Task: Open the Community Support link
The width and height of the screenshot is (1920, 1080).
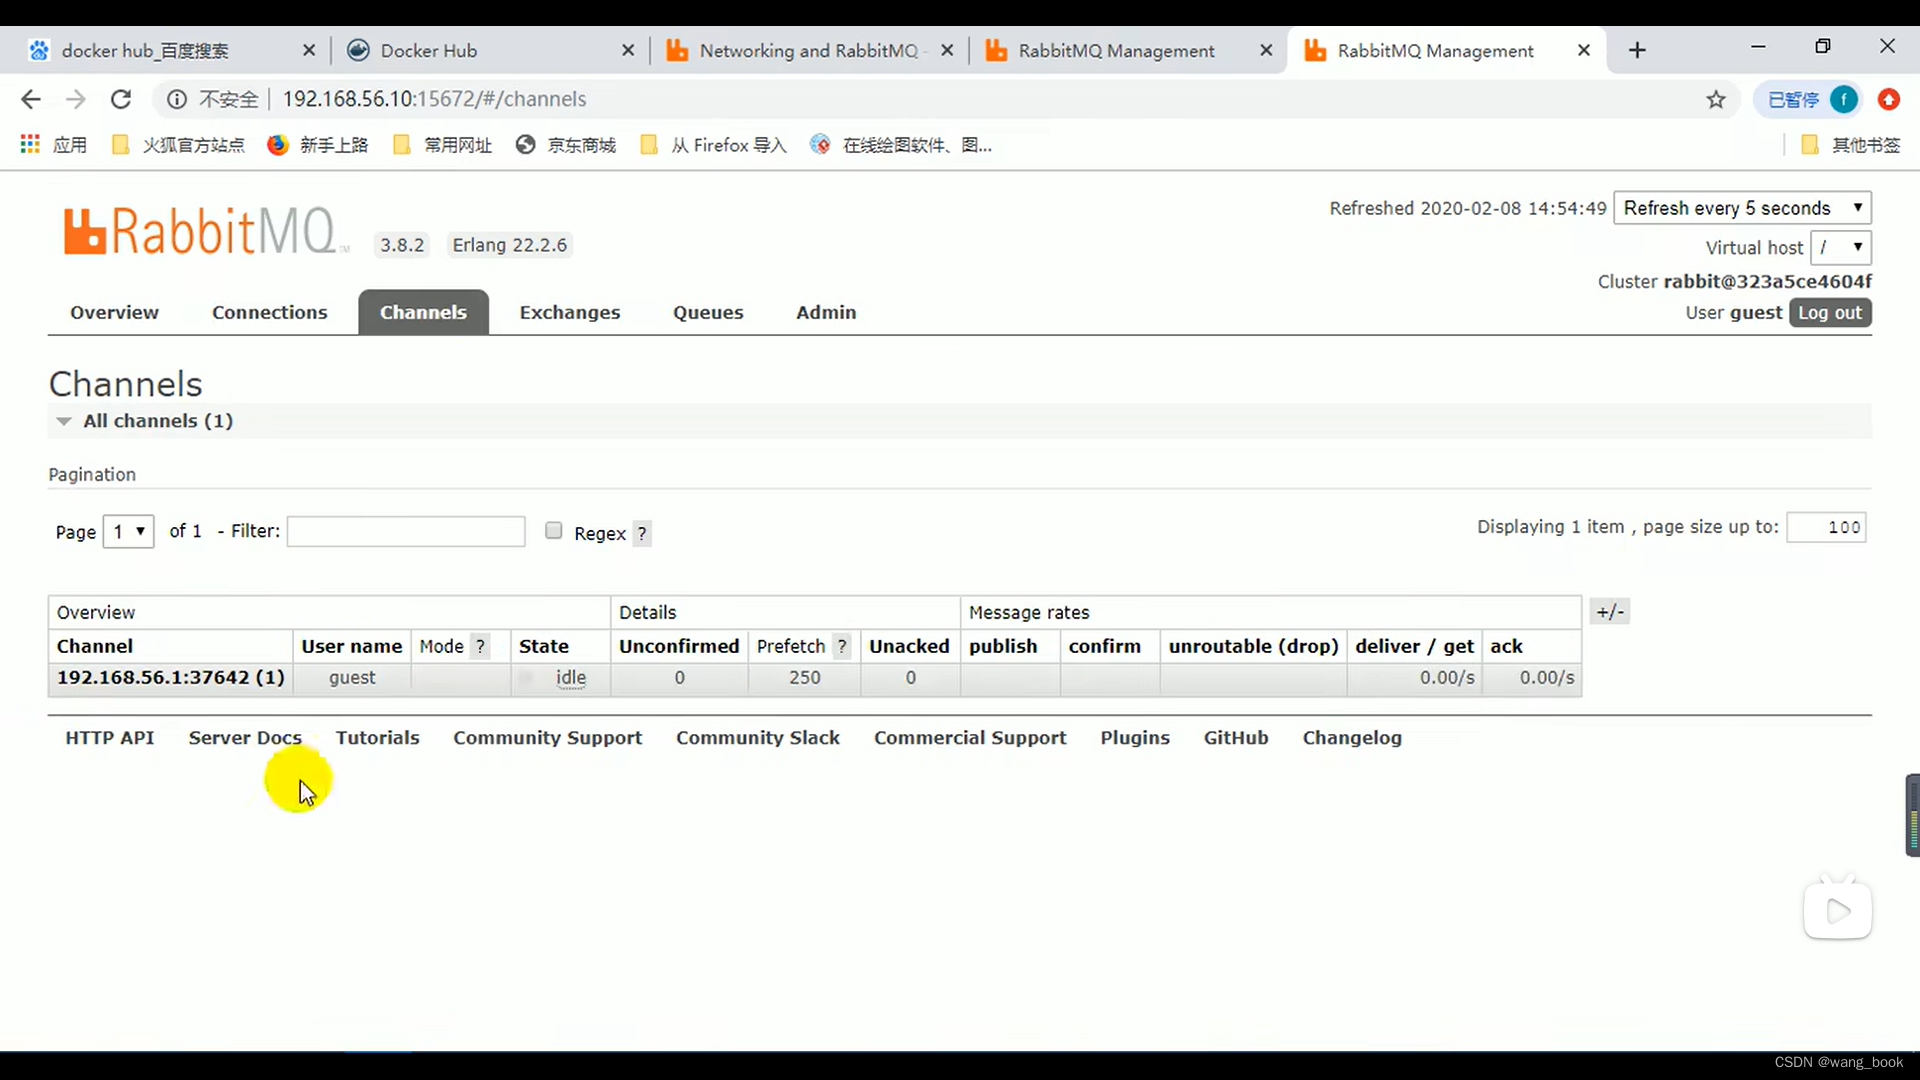Action: click(547, 738)
